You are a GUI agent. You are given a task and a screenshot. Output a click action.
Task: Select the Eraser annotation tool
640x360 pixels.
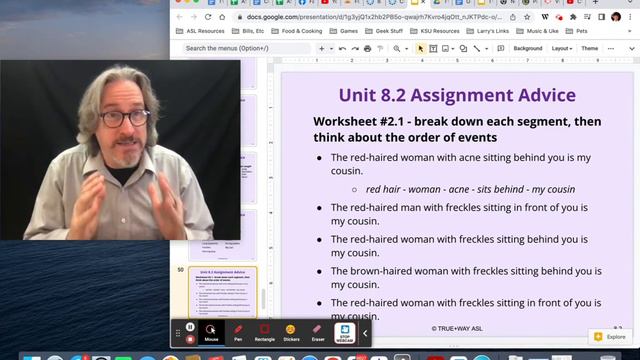pyautogui.click(x=318, y=333)
